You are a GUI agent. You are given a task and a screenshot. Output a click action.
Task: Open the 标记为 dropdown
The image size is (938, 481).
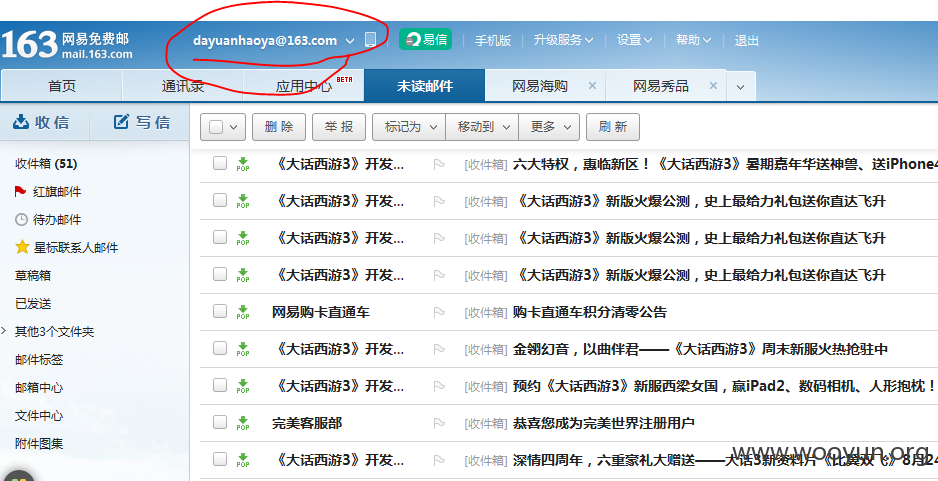click(409, 127)
